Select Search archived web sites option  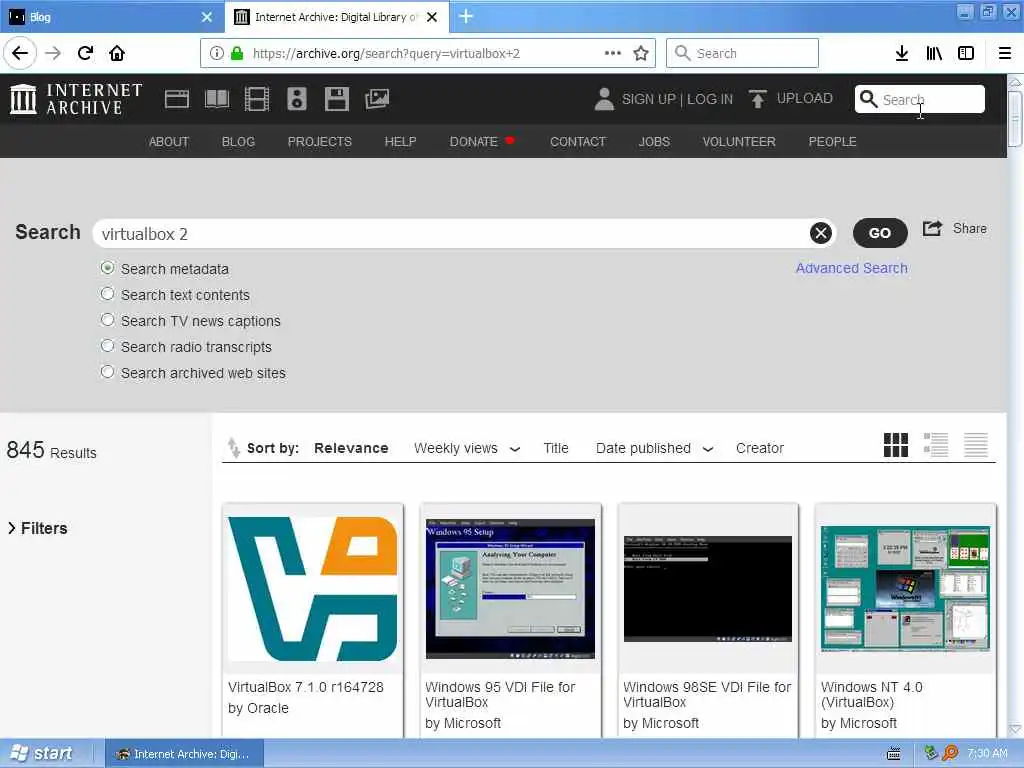point(108,372)
